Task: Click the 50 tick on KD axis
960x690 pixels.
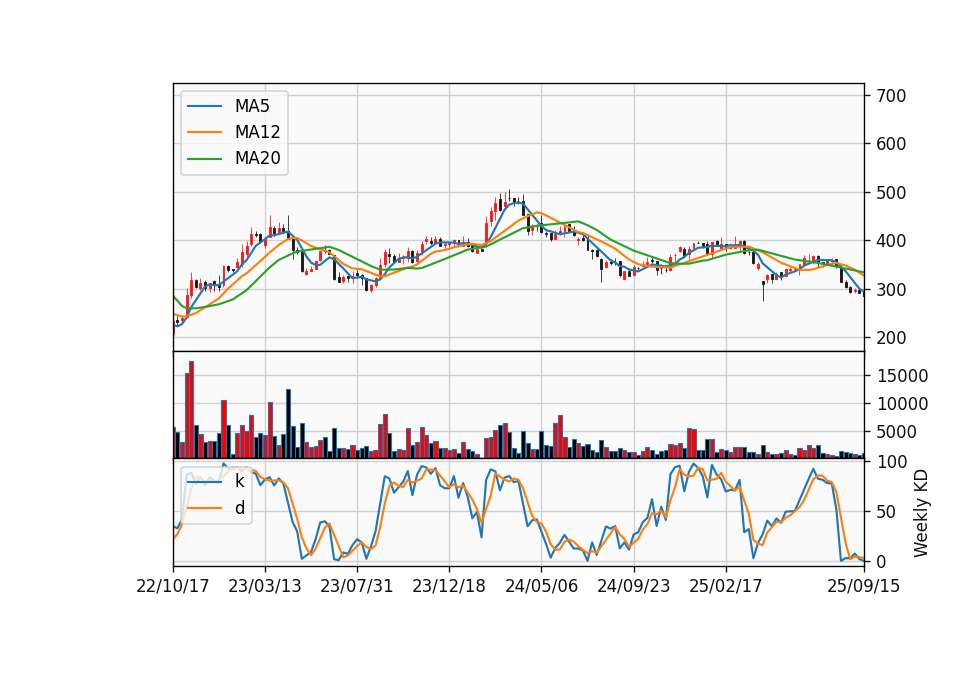Action: [886, 511]
